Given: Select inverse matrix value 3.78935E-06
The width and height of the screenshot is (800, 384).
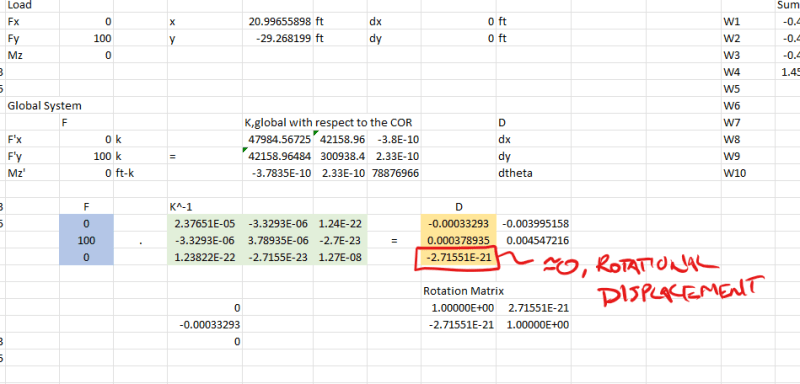Looking at the screenshot, I should (x=278, y=240).
